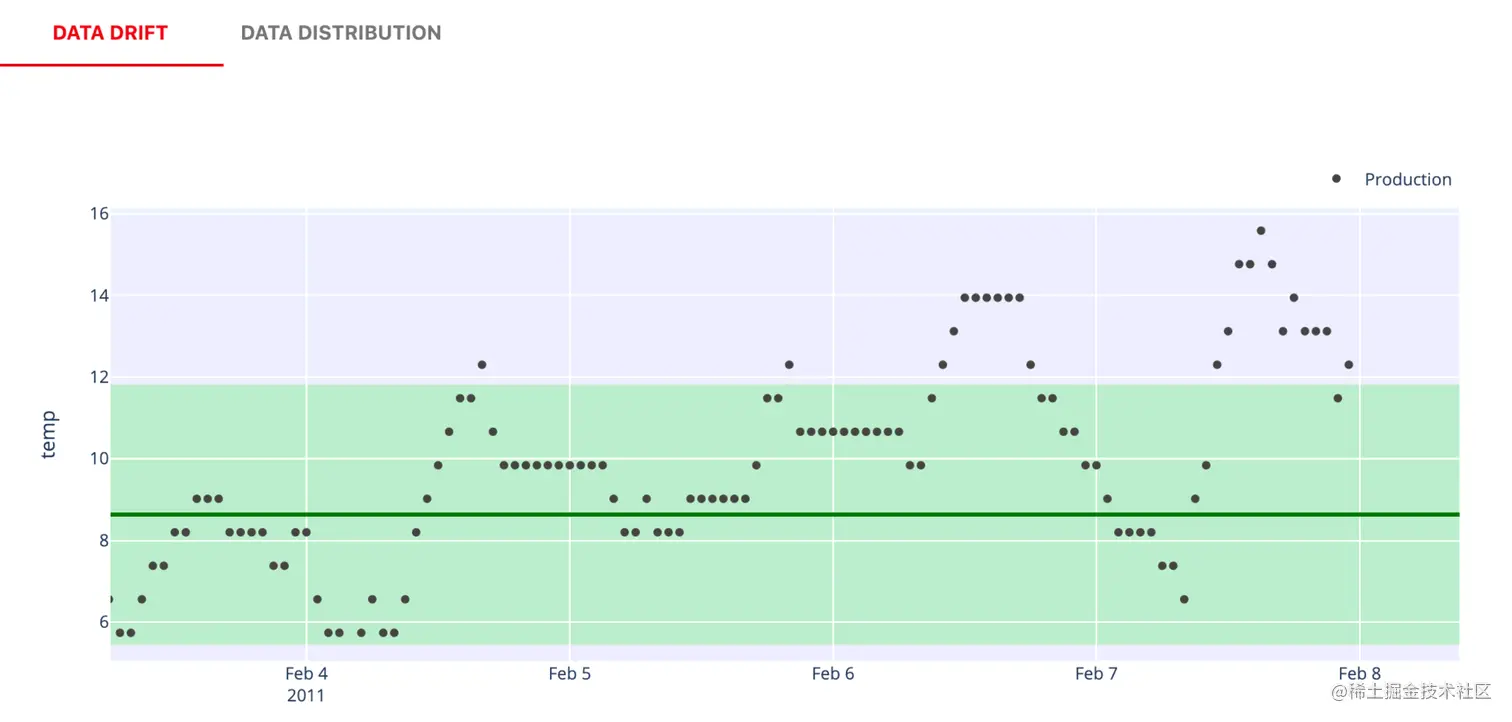The image size is (1512, 722).
Task: Click the last data point before Feb 8
Action: (x=1349, y=365)
